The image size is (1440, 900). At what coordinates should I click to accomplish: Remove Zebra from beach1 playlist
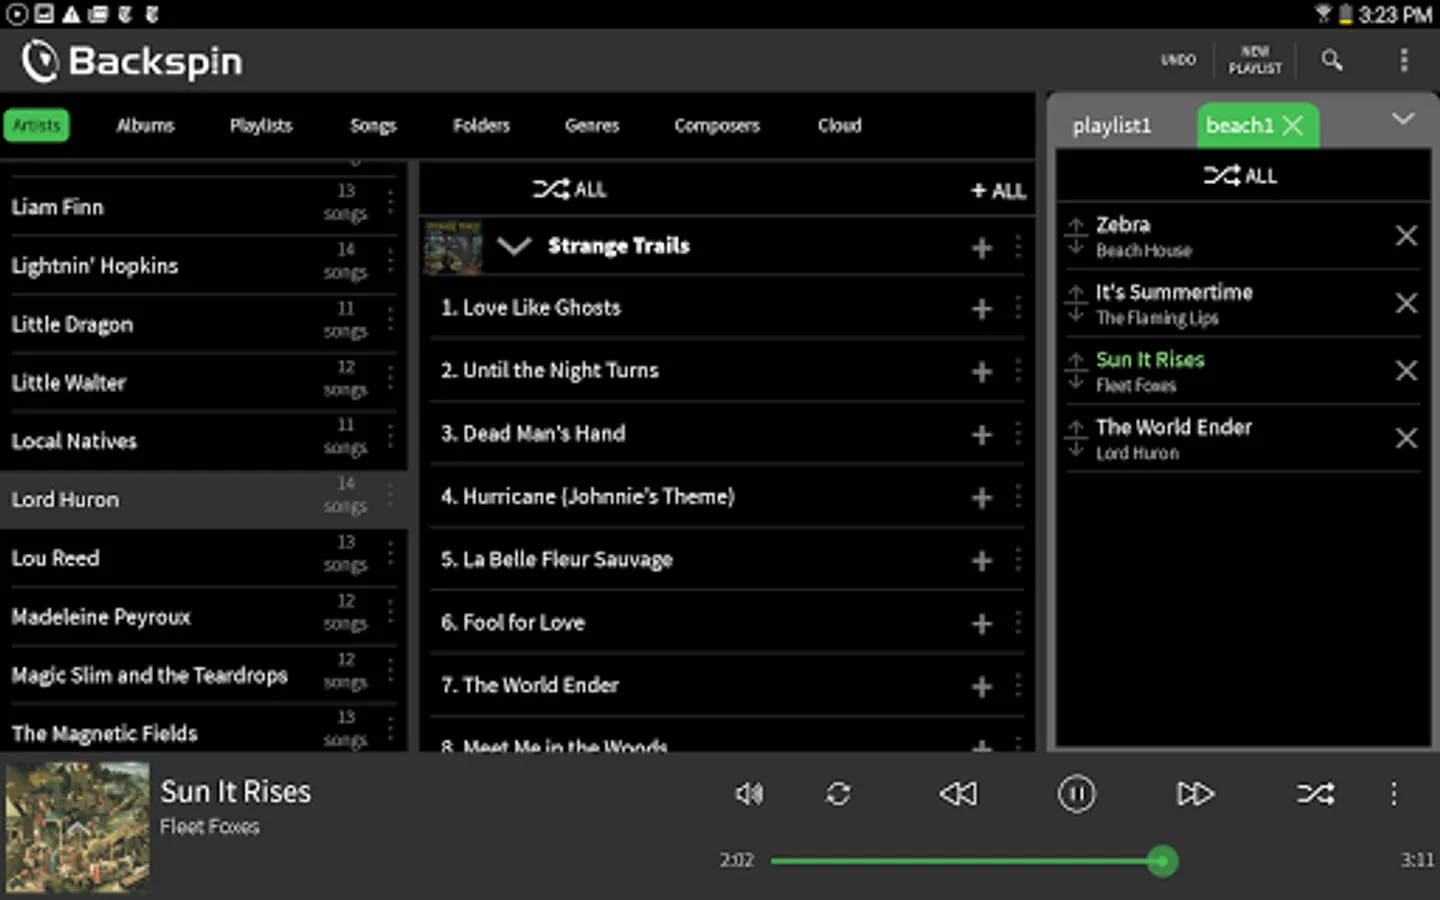pos(1406,235)
